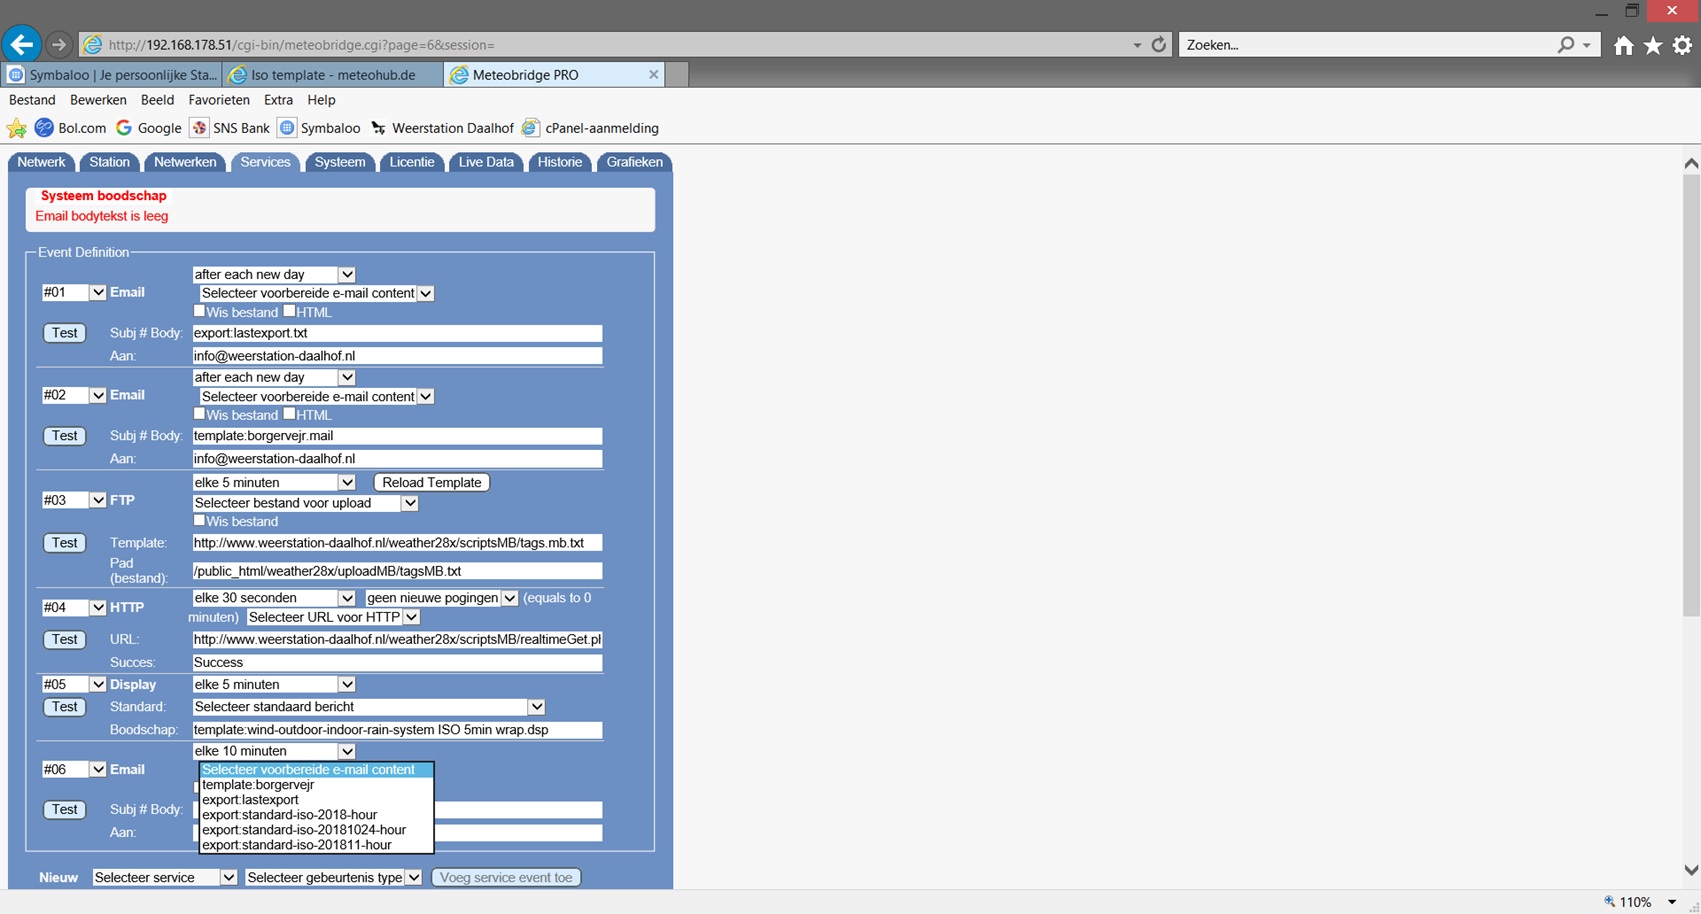Open the Beeld menu

click(157, 100)
